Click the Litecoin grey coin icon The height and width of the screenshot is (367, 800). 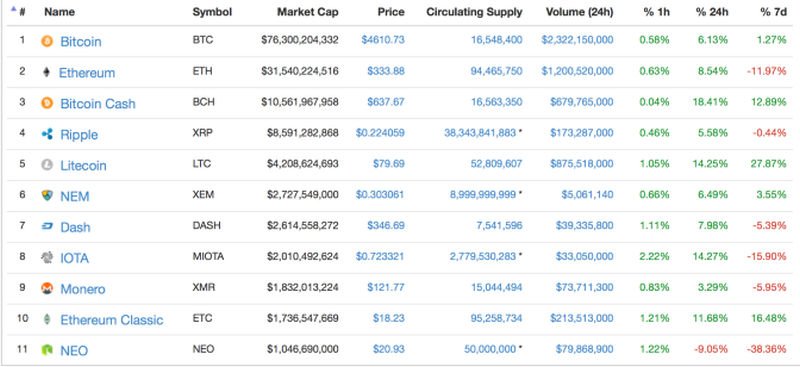coord(47,165)
